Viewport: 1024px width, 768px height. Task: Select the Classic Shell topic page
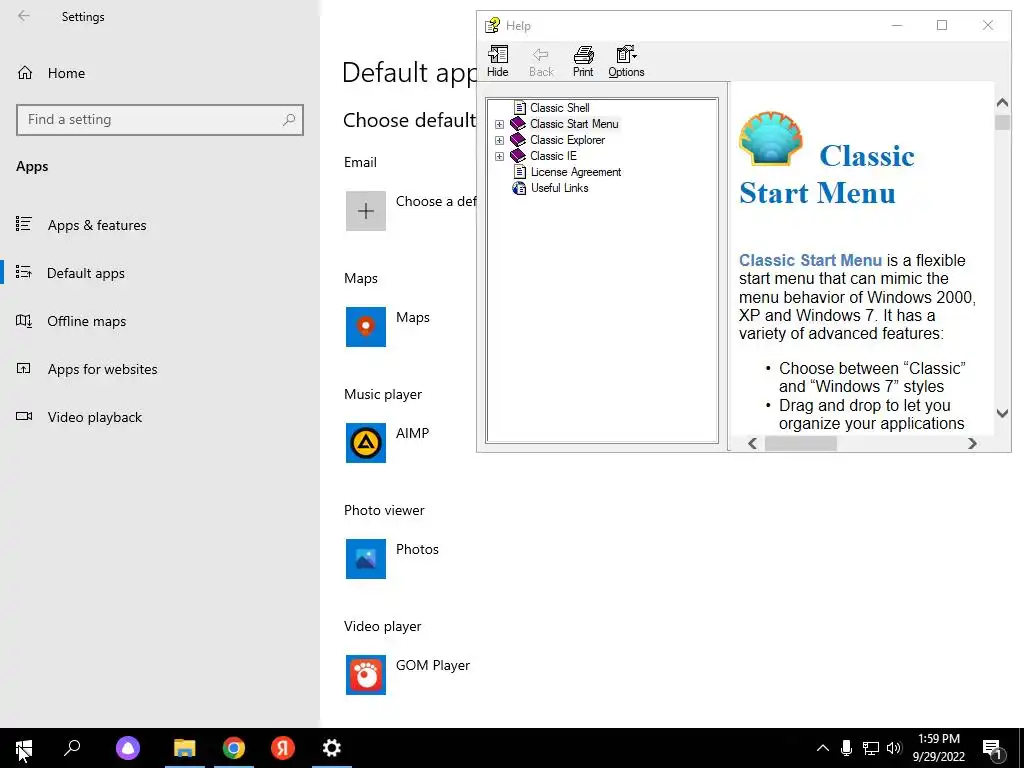point(560,108)
